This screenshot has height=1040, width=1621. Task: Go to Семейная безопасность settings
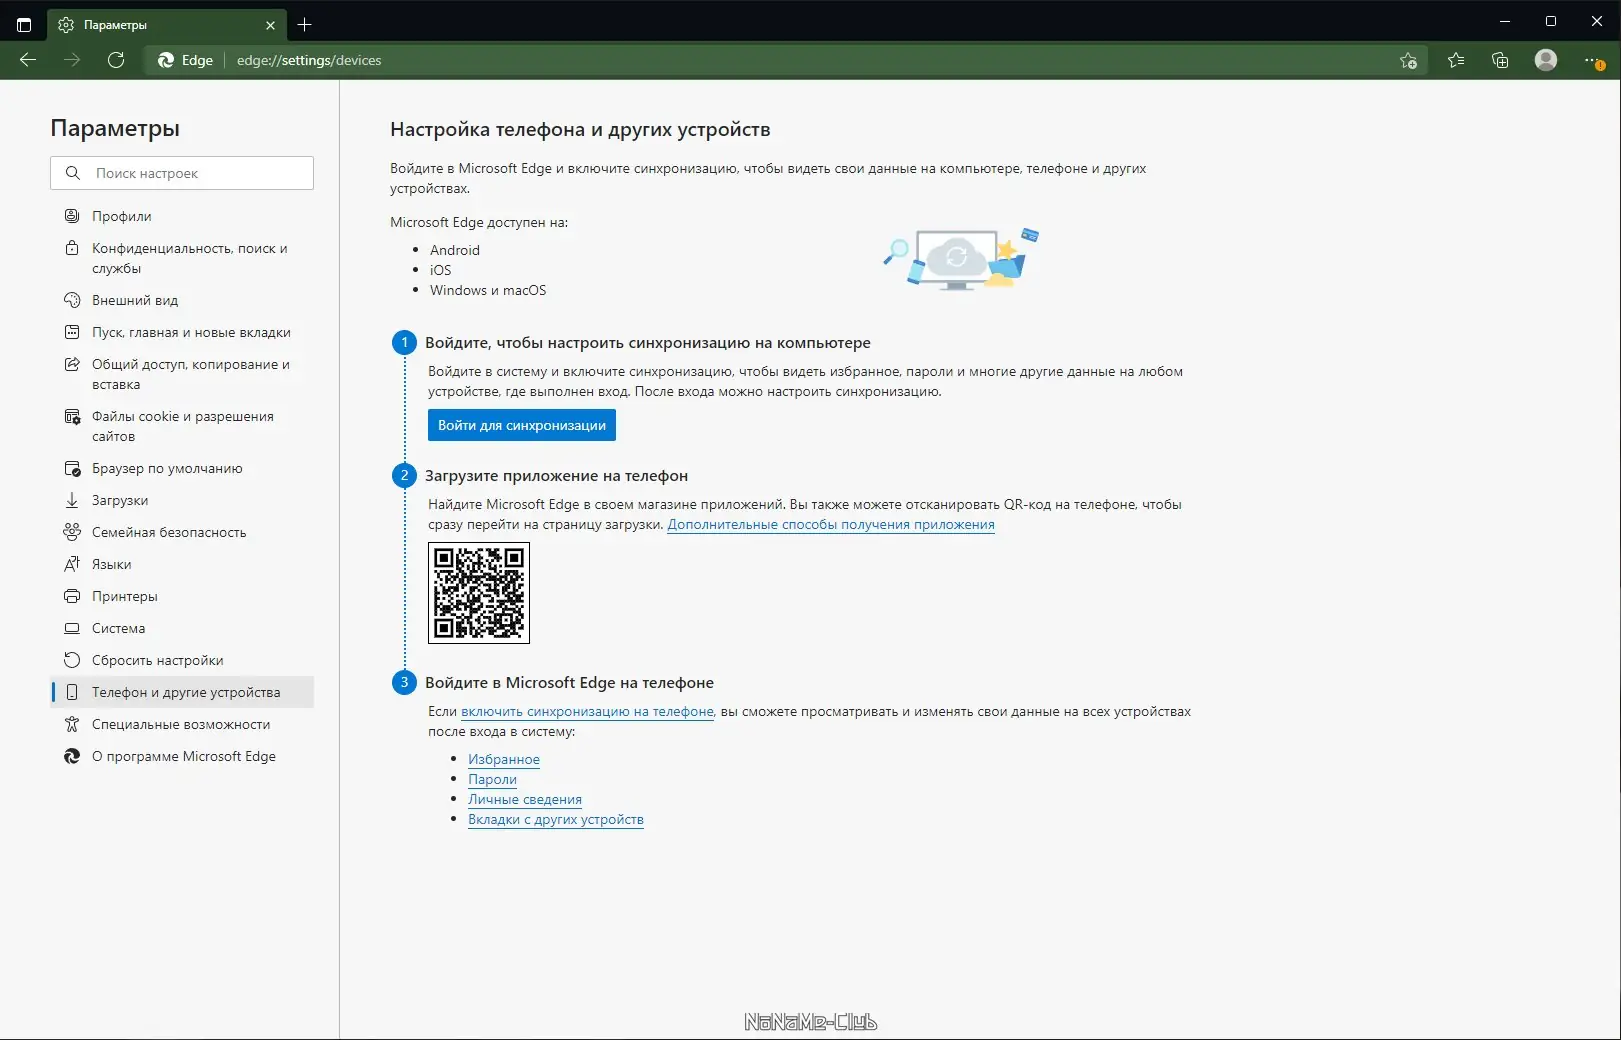(182, 532)
